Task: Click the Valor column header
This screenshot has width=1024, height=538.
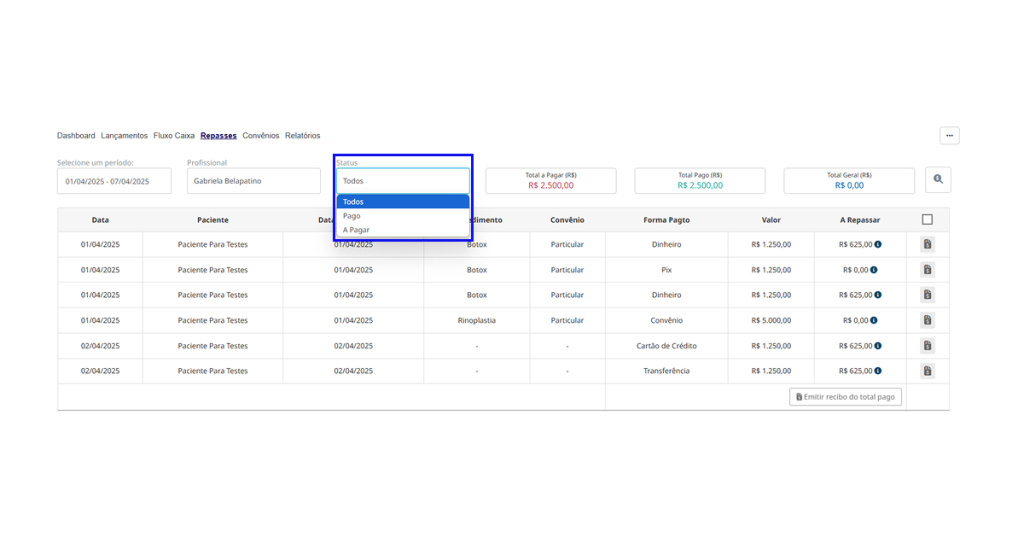Action: [771, 220]
